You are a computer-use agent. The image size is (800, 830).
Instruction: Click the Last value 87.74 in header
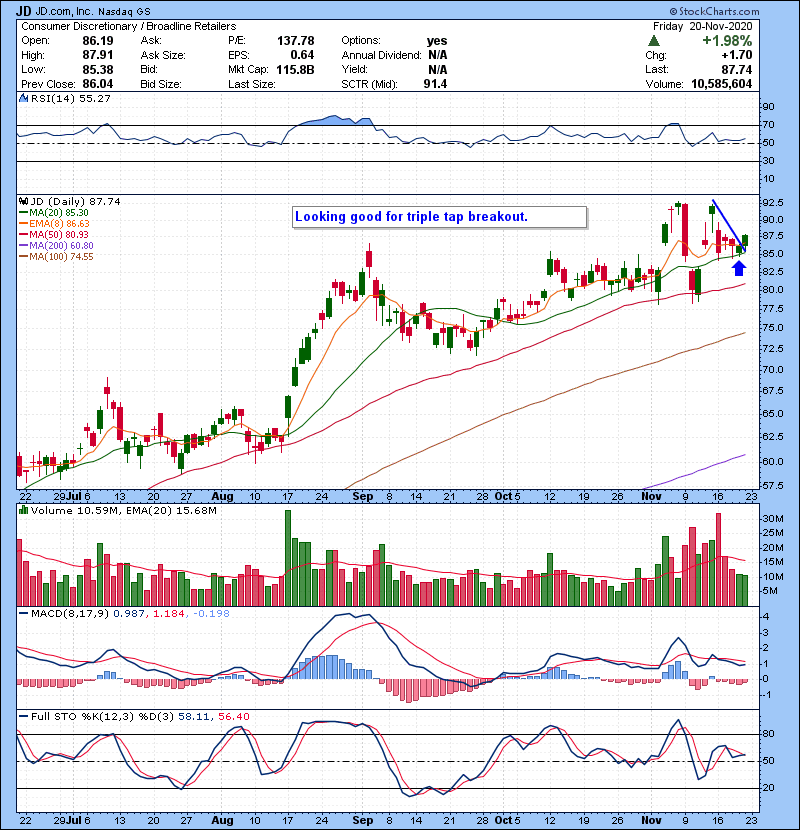click(737, 69)
